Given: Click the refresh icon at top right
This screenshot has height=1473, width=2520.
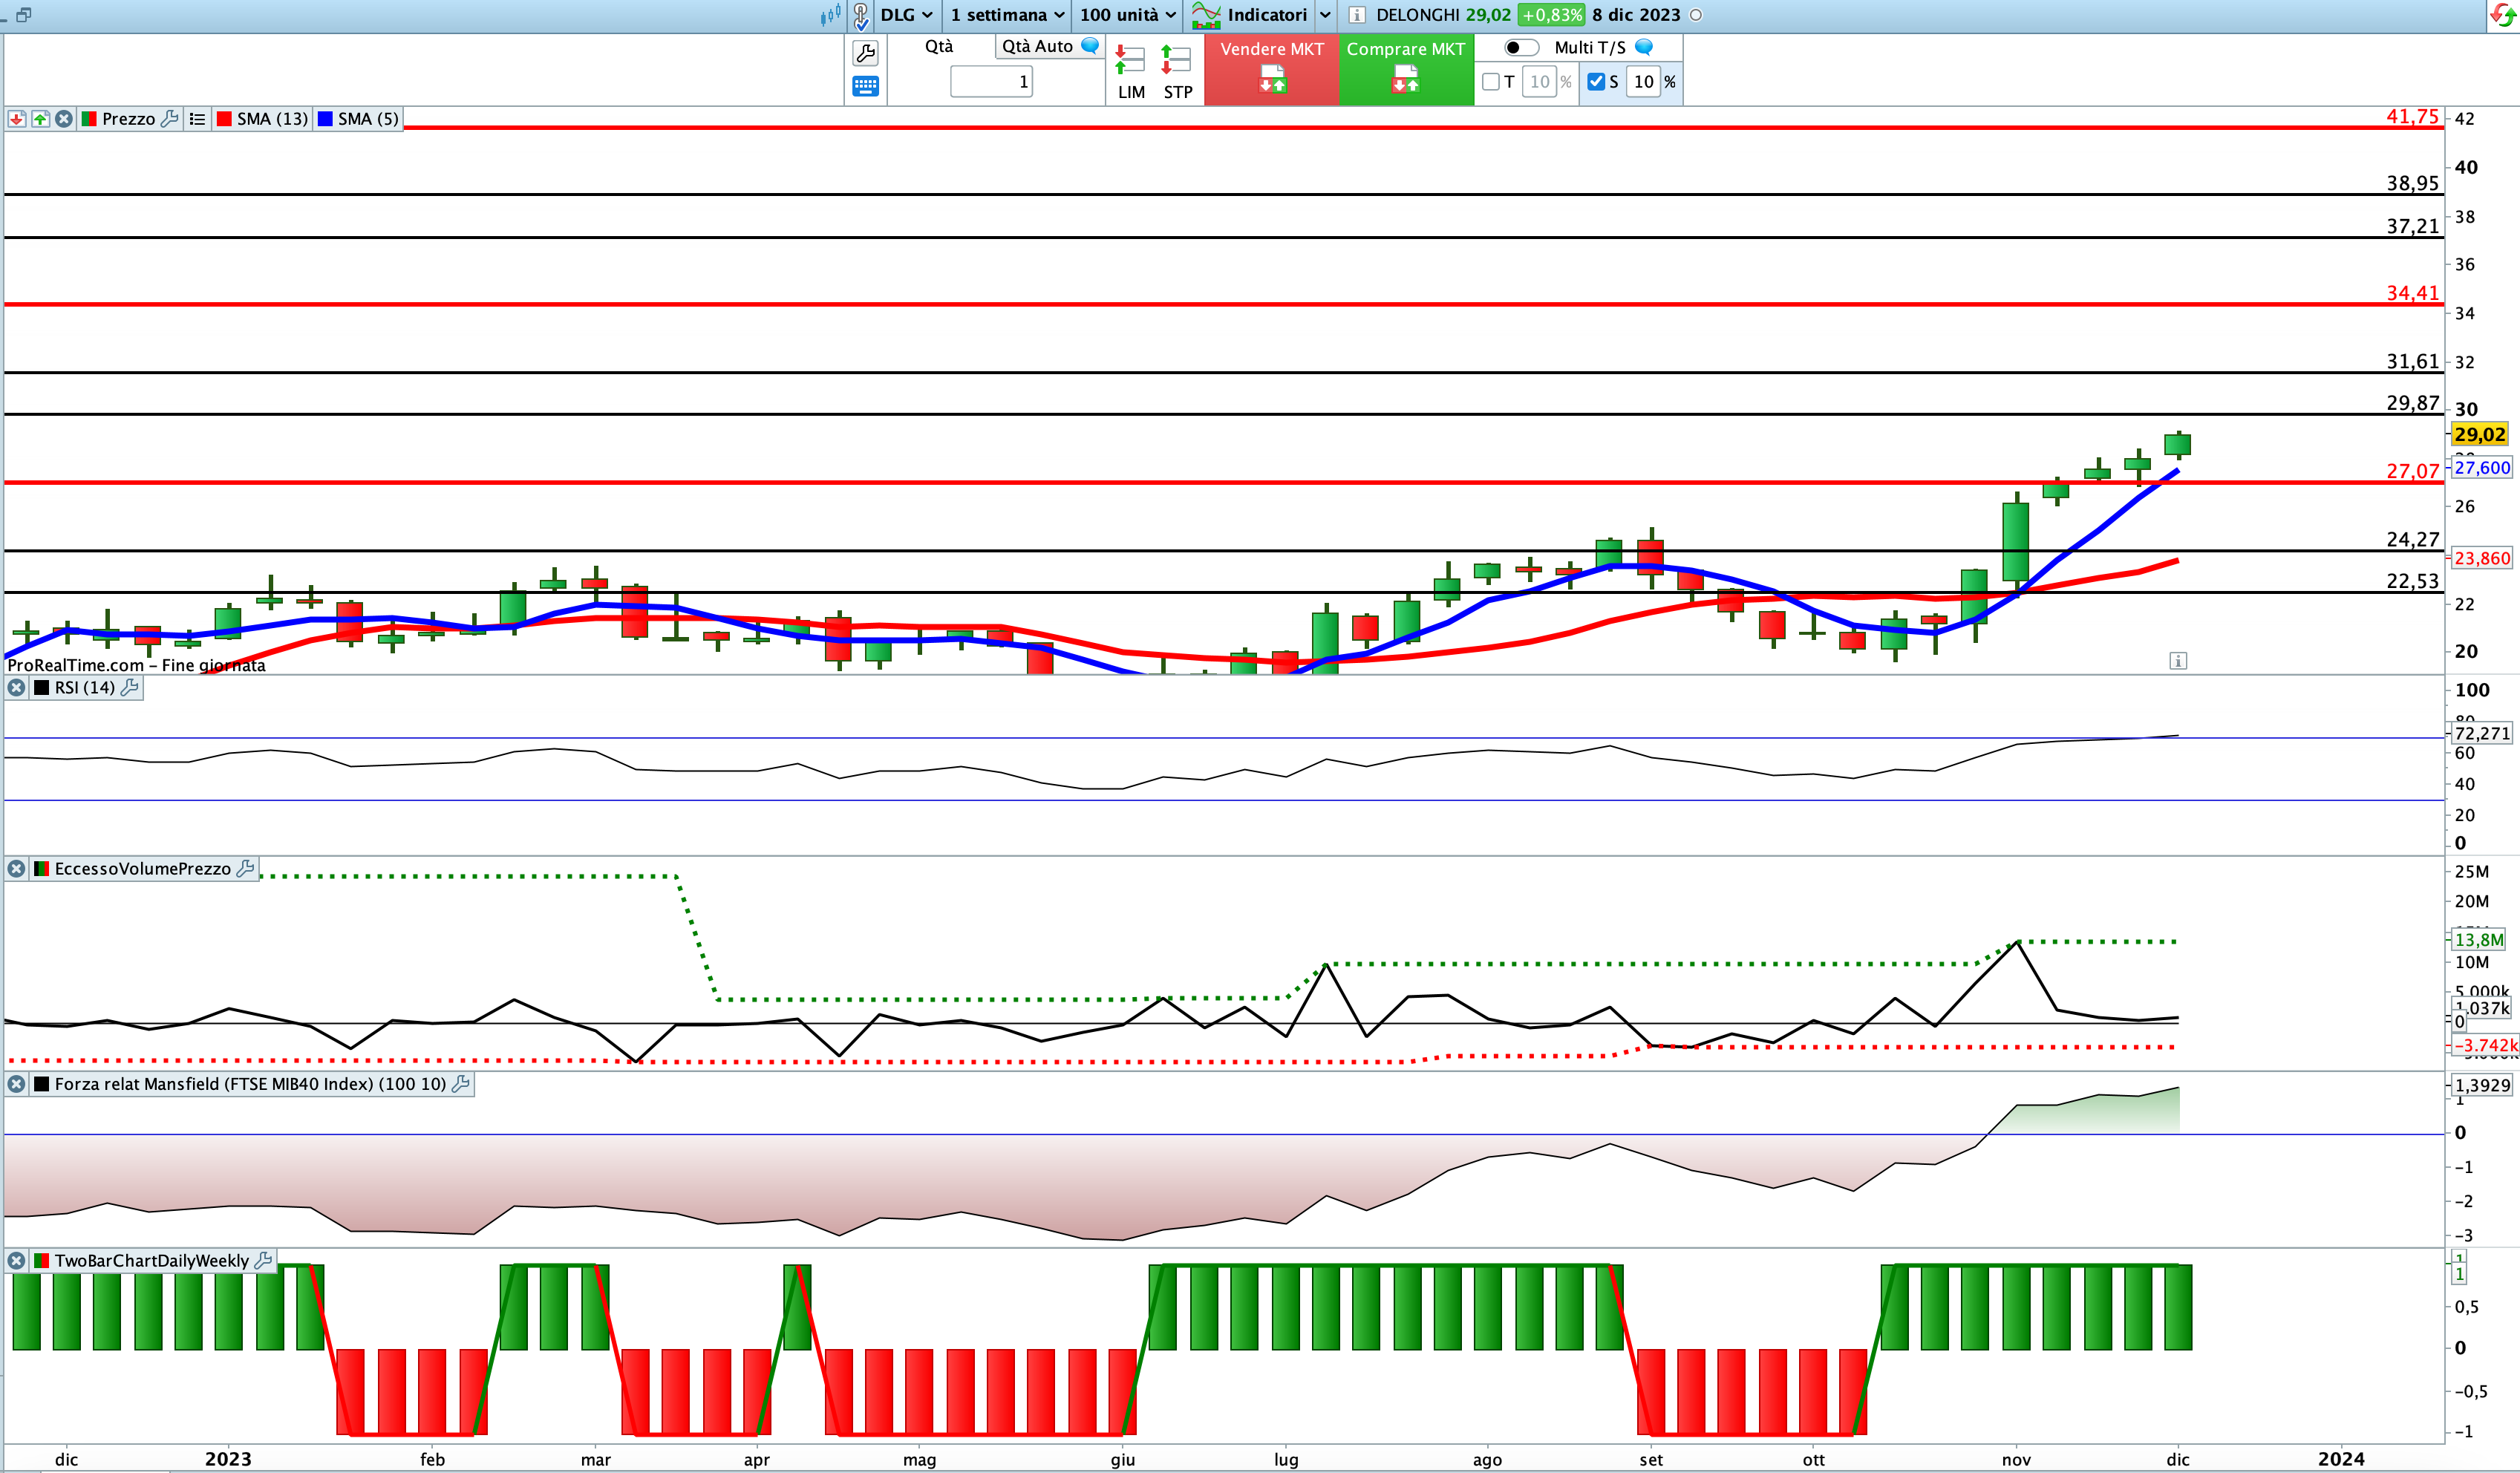Looking at the screenshot, I should coord(2502,16).
